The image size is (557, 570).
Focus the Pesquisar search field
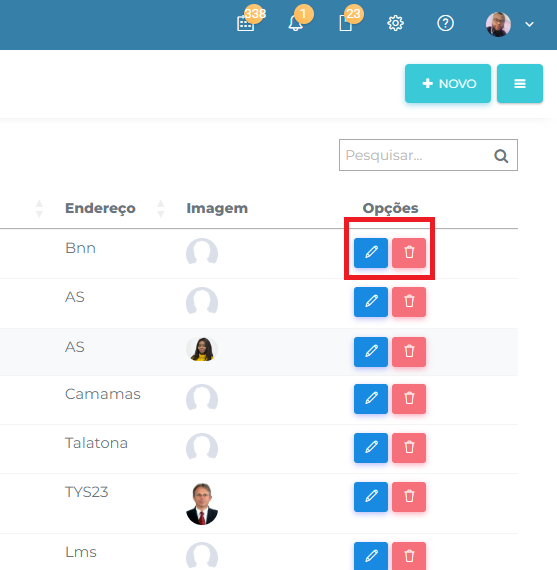tap(428, 155)
